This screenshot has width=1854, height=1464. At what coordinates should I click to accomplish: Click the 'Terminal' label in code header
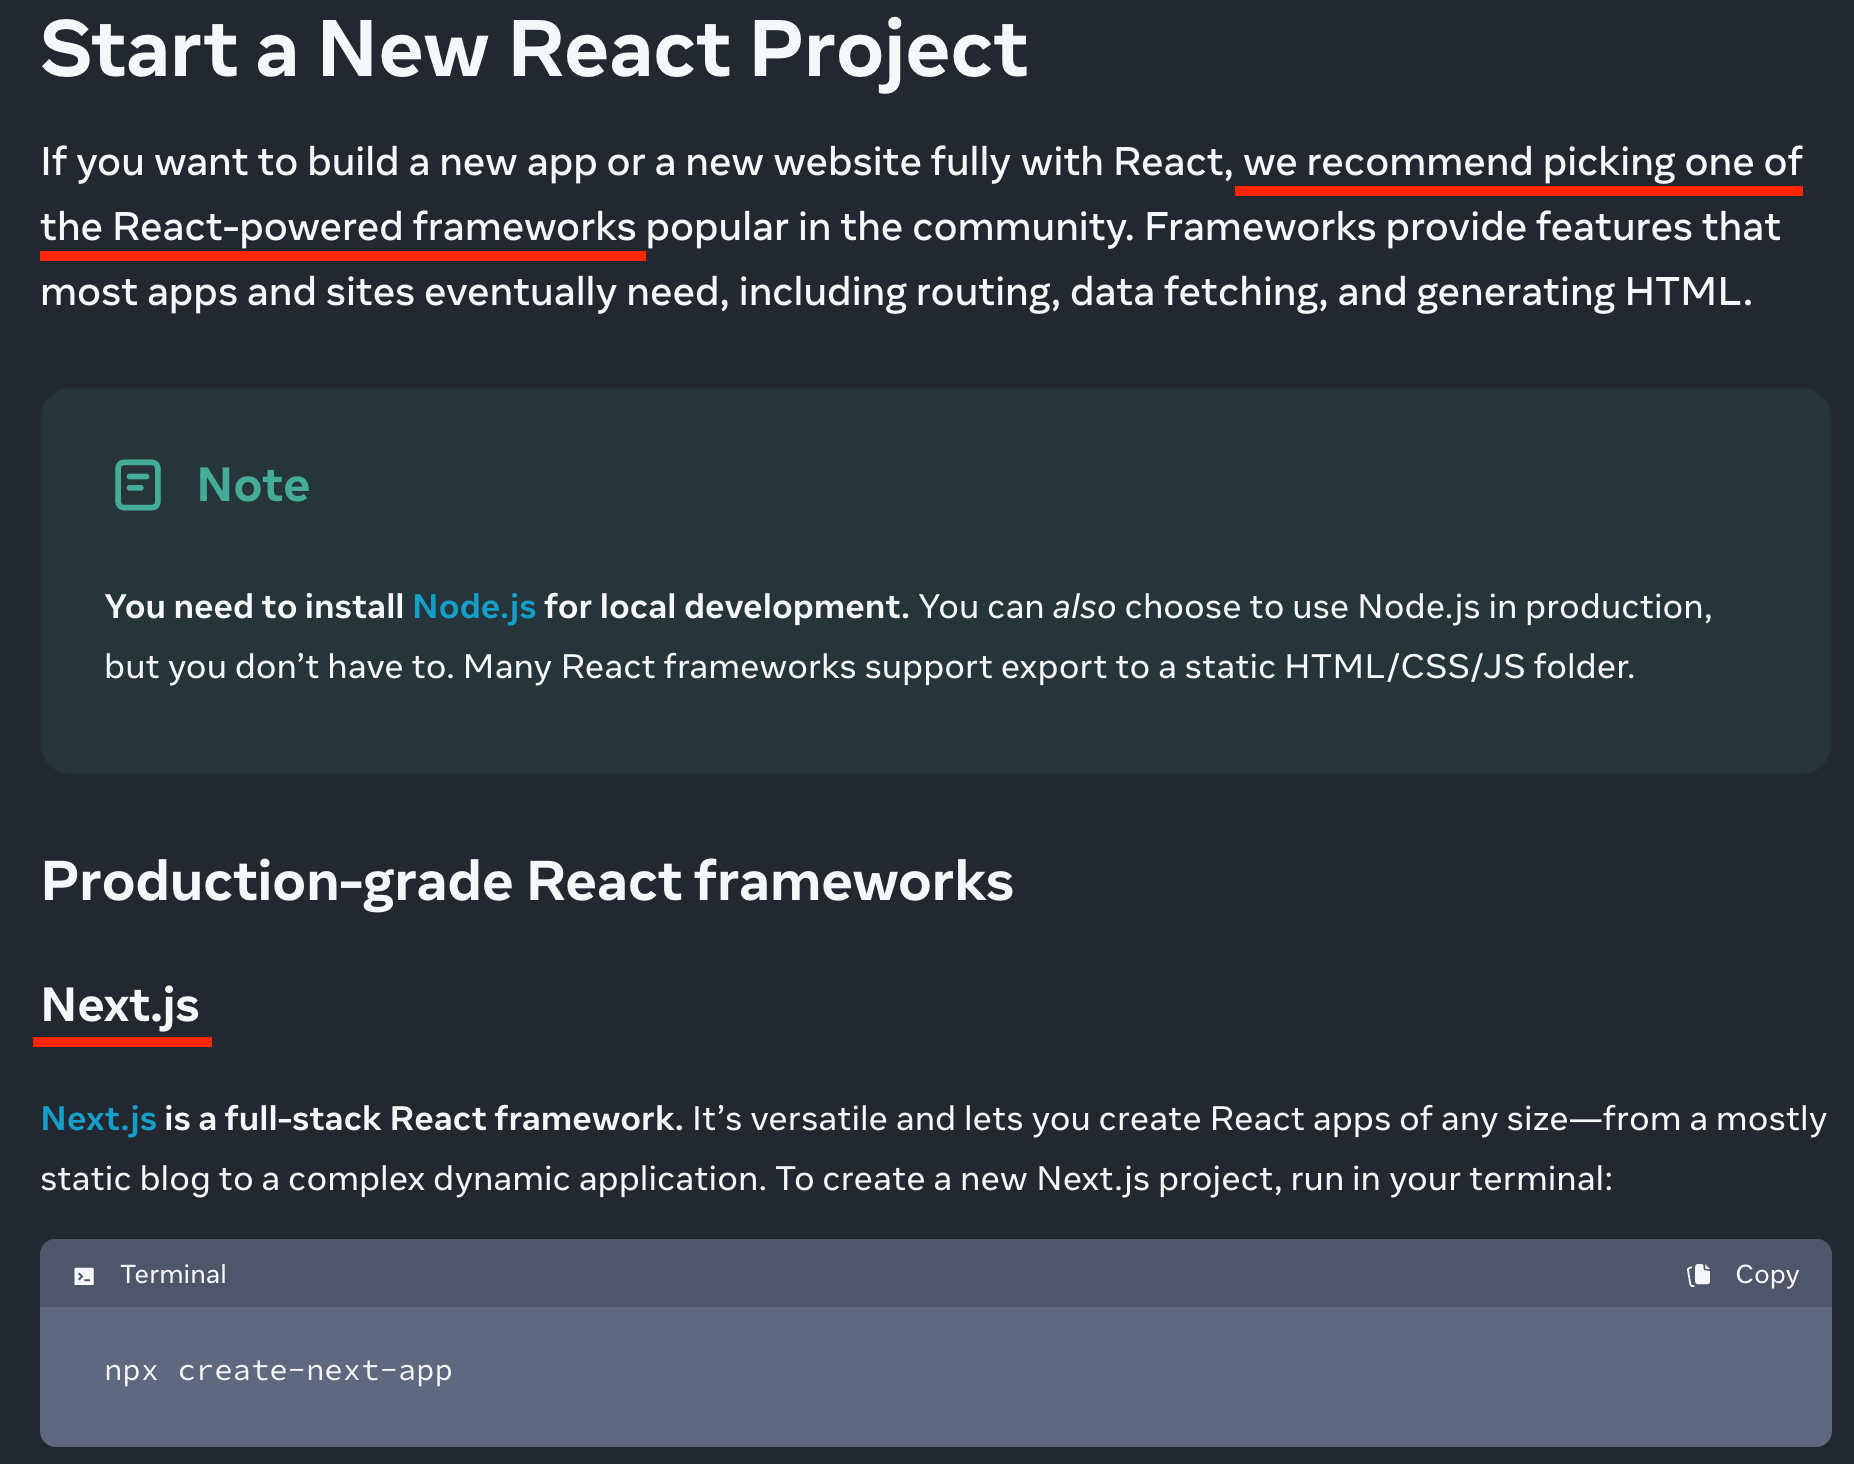(173, 1275)
